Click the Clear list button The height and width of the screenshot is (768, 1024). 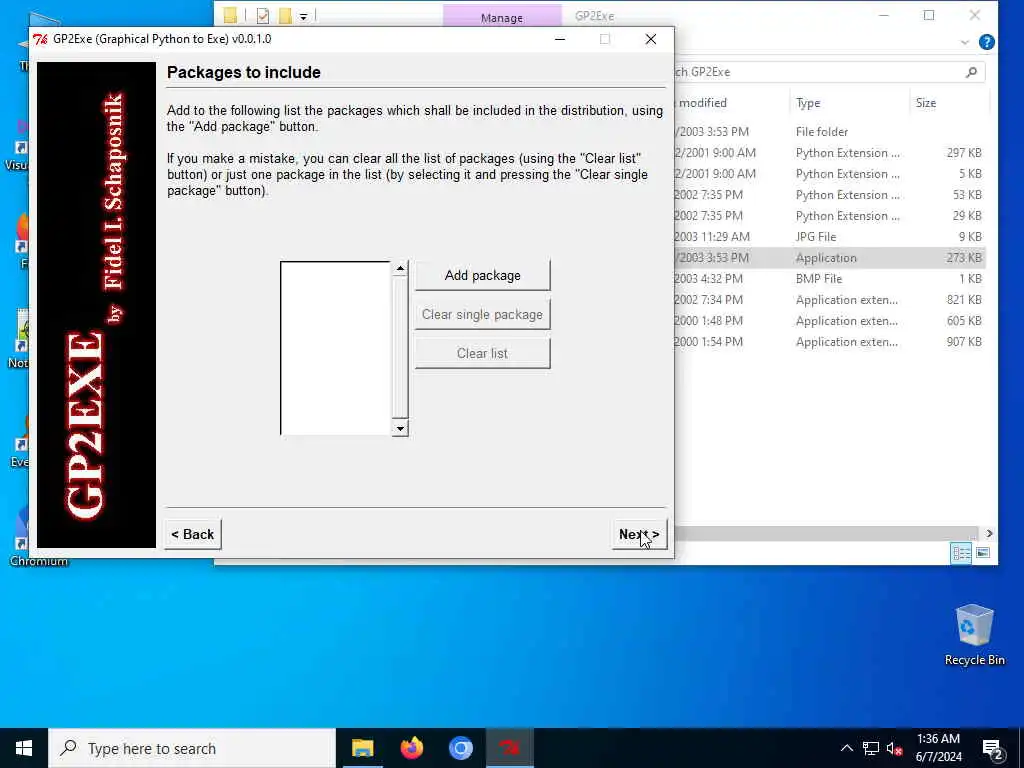(x=483, y=353)
